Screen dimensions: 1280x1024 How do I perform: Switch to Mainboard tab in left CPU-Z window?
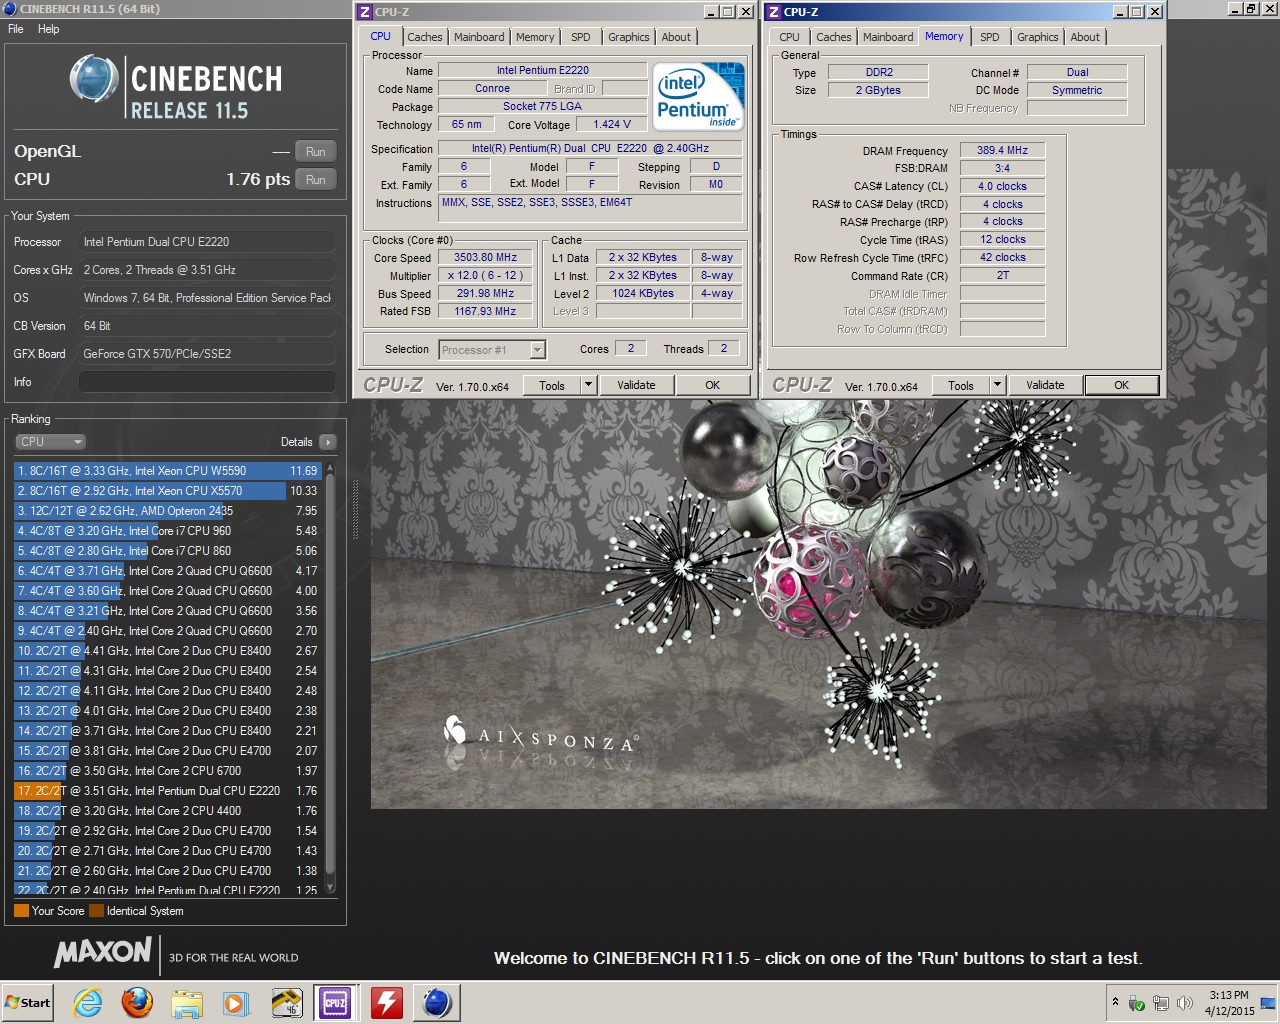pos(479,37)
